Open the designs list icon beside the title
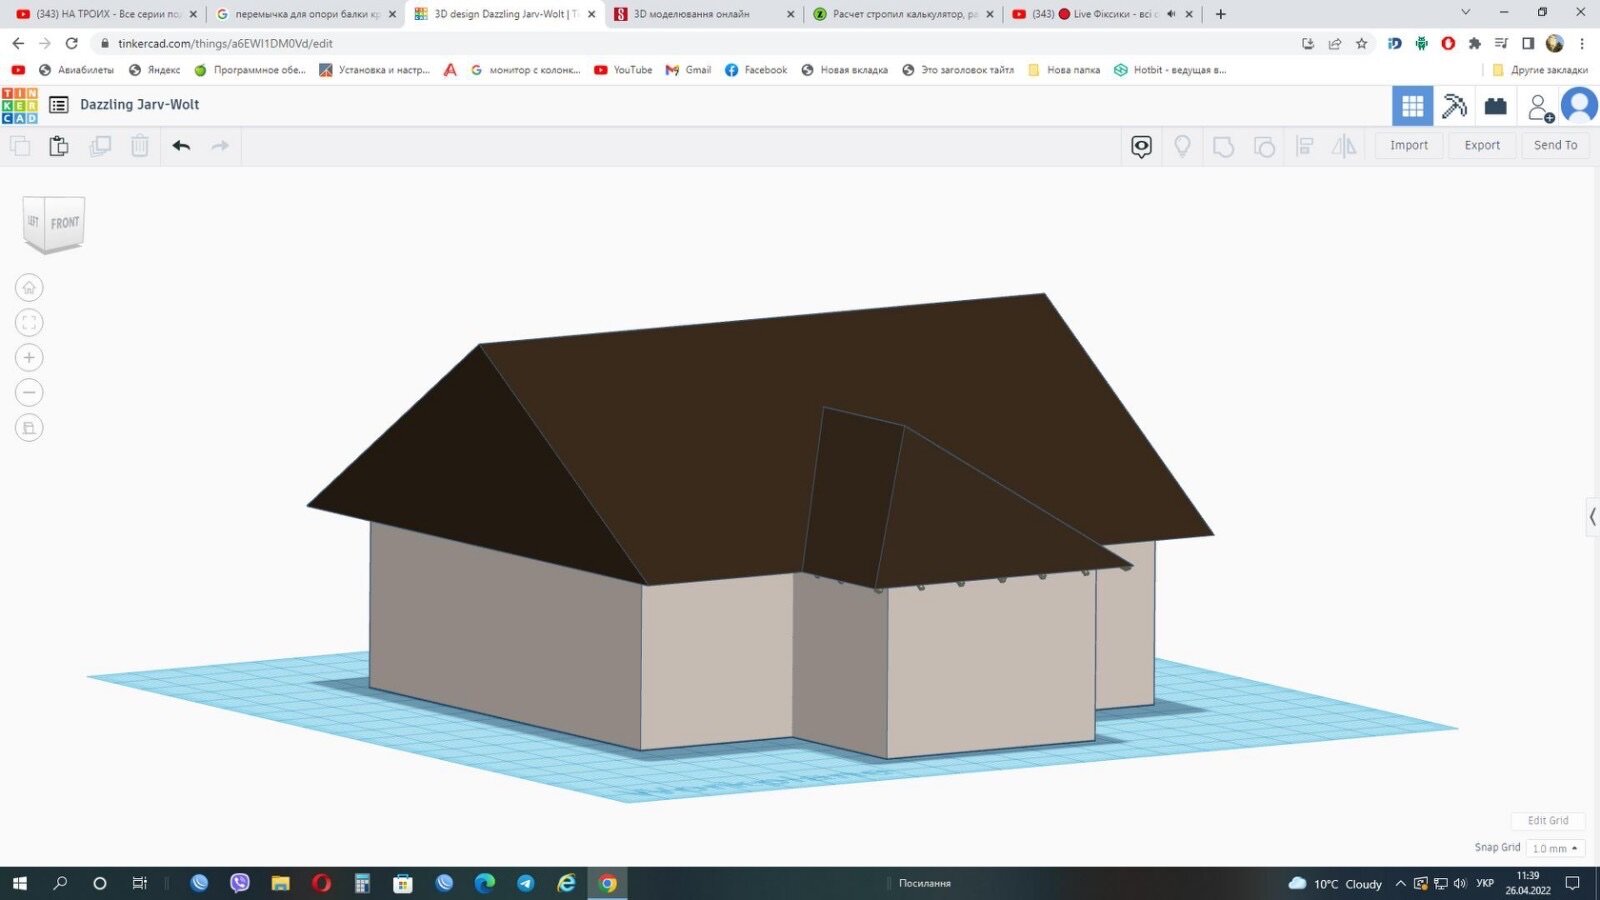The image size is (1600, 900). coord(59,105)
